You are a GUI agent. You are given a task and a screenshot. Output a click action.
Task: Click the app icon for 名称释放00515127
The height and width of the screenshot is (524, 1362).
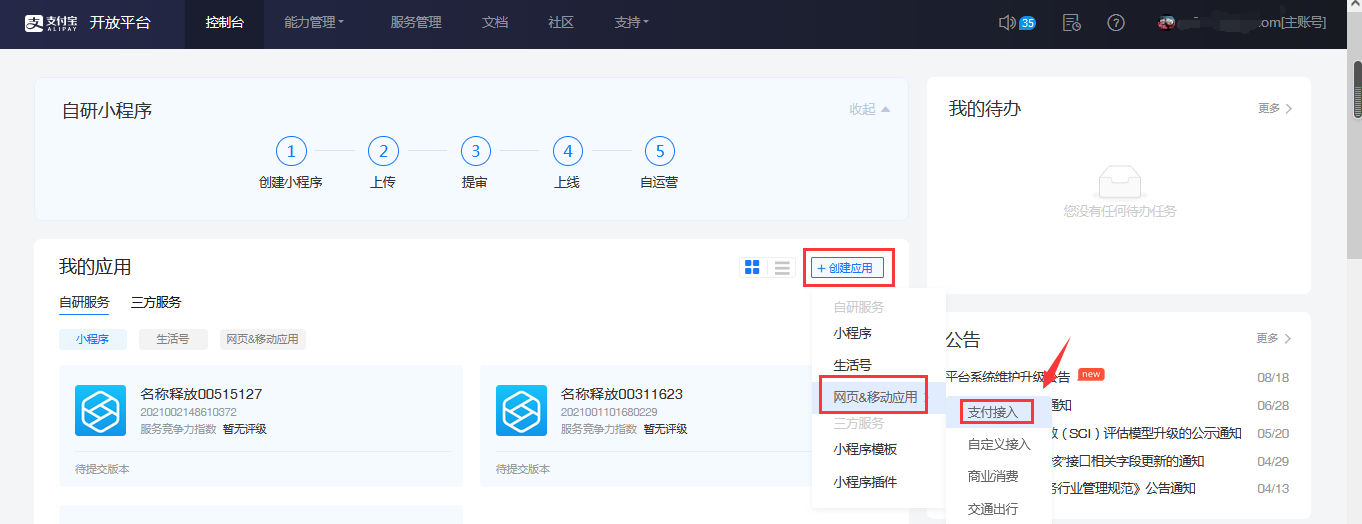coord(100,410)
